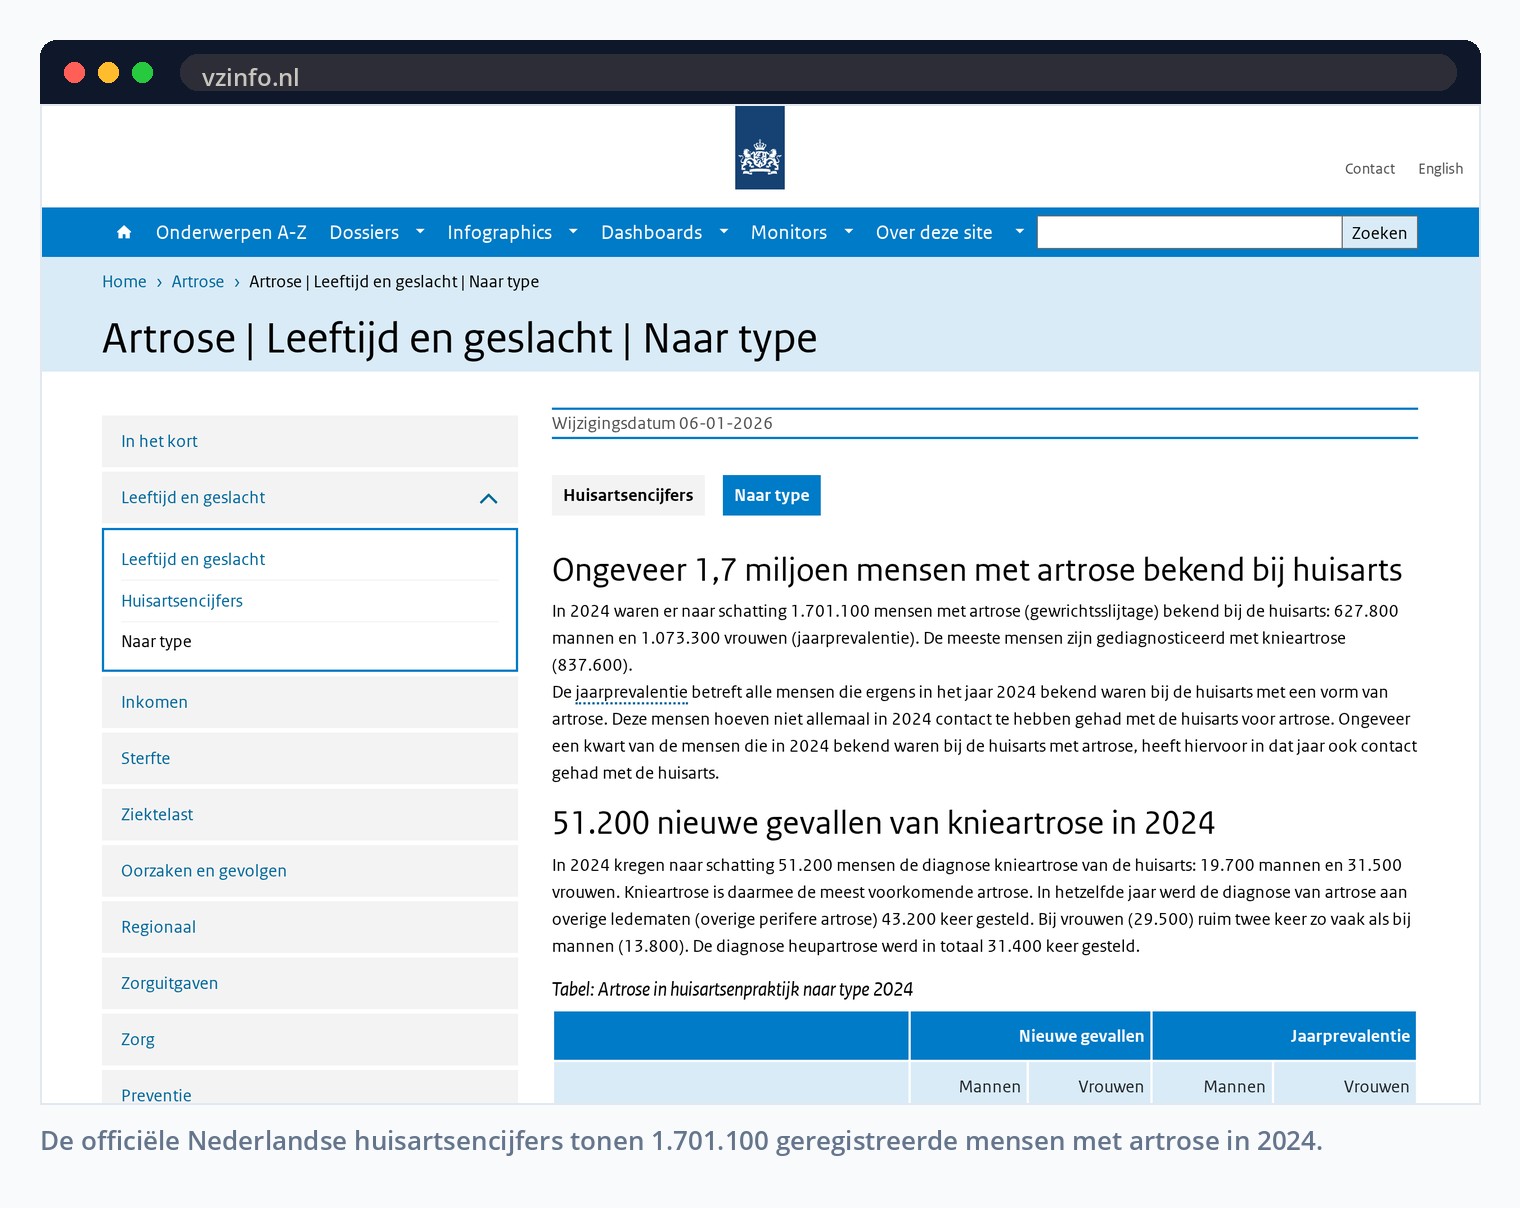The width and height of the screenshot is (1520, 1208).
Task: Switch to the Naar type tab
Action: 772,495
